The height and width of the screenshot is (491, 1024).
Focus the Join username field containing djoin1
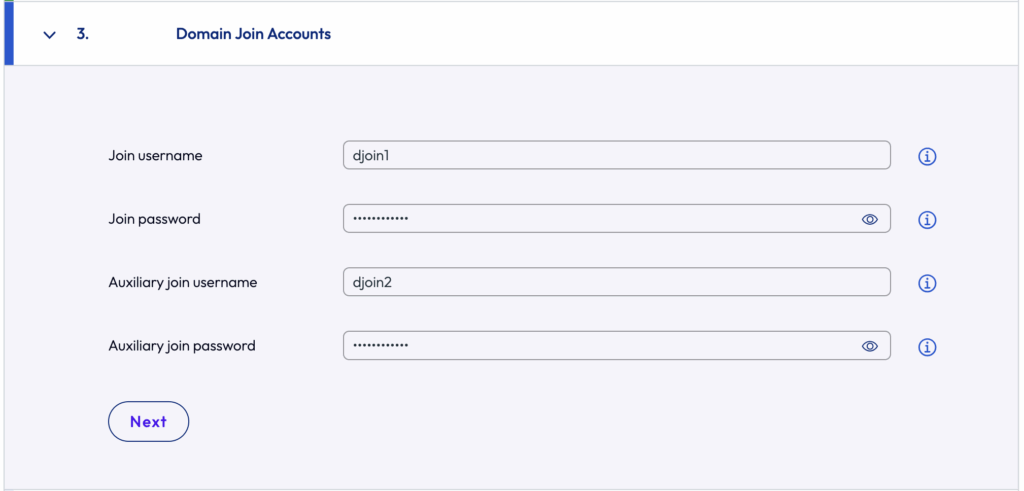click(x=600, y=155)
